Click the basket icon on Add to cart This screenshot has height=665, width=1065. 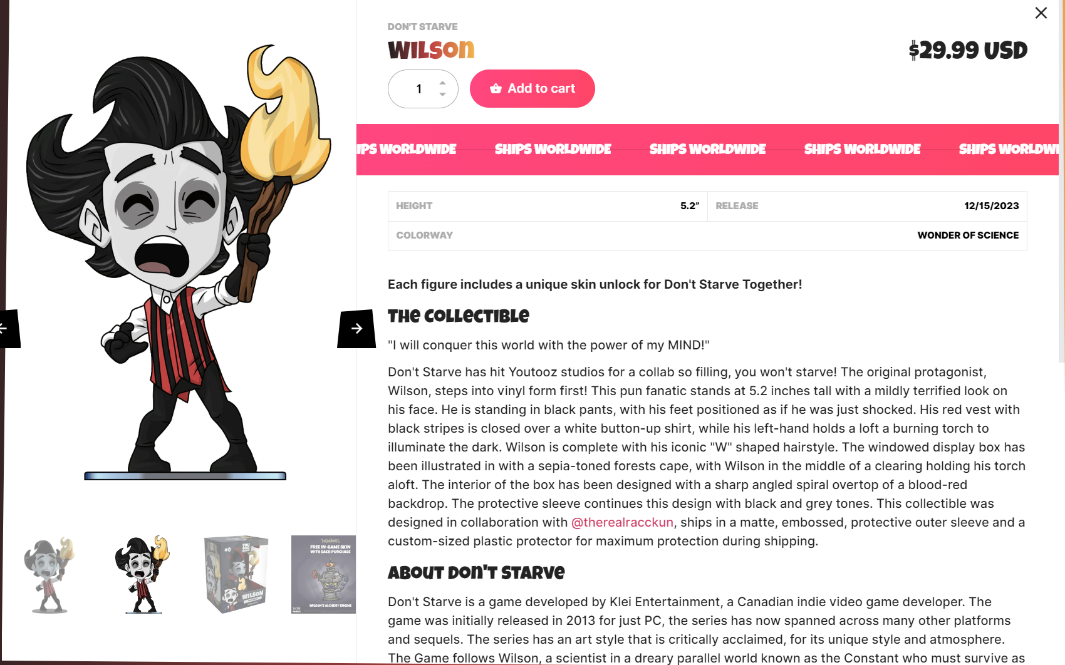coord(496,88)
